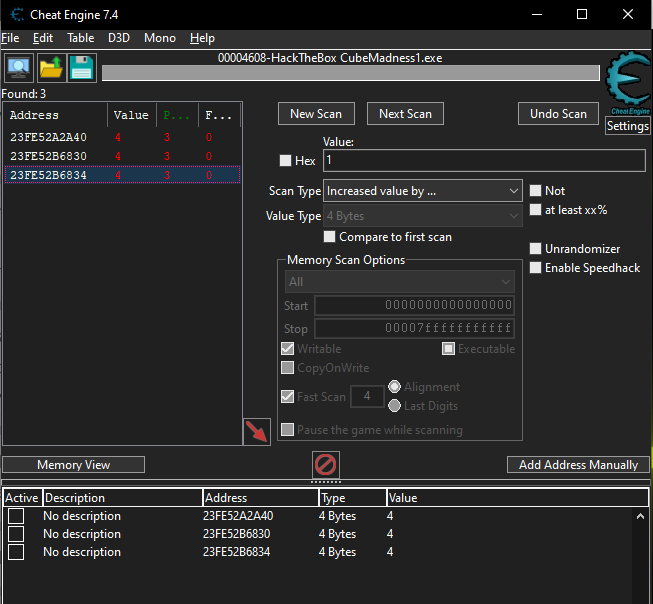Open the memory region All dropdown
Viewport: 653px width, 604px height.
click(400, 282)
